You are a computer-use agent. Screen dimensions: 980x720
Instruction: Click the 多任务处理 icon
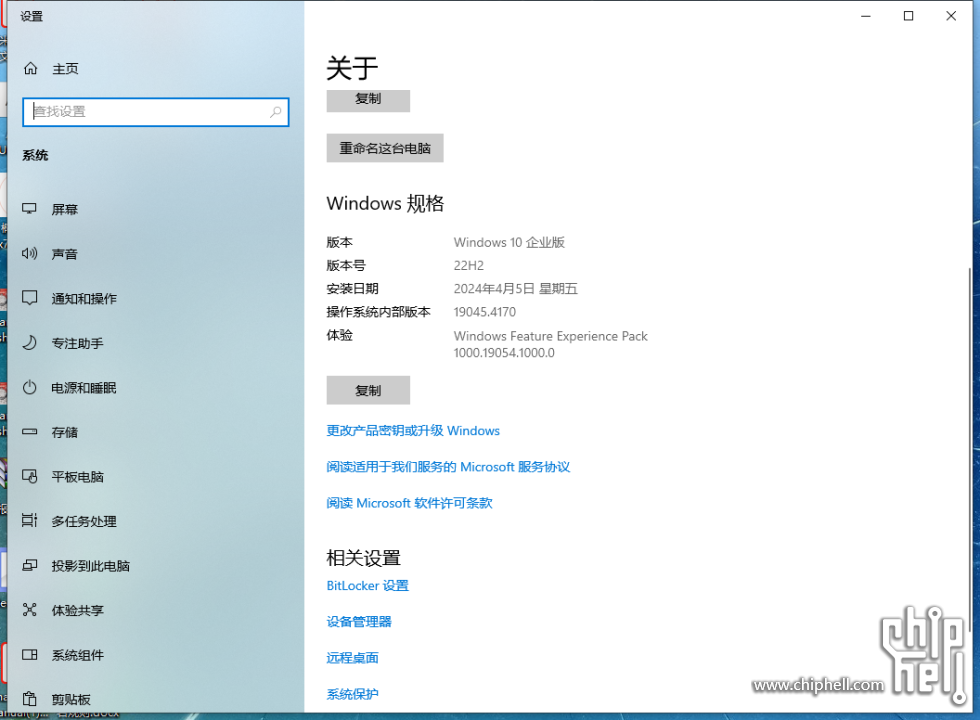coord(29,521)
